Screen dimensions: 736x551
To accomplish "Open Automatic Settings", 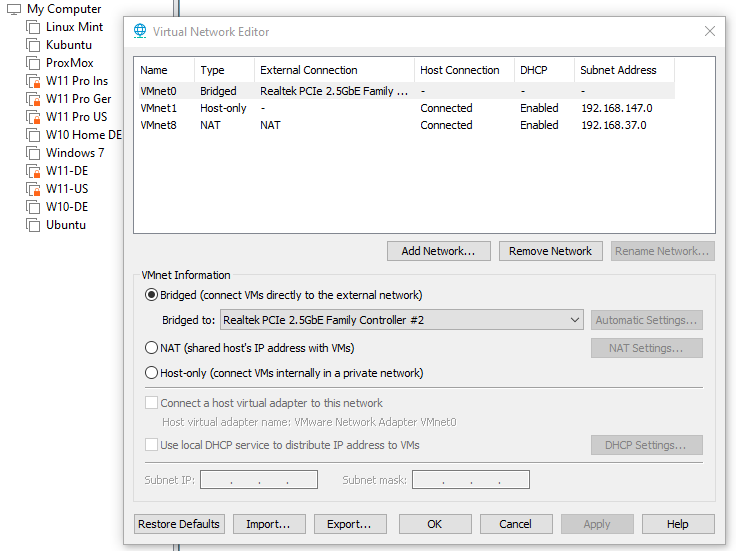I will 646,320.
